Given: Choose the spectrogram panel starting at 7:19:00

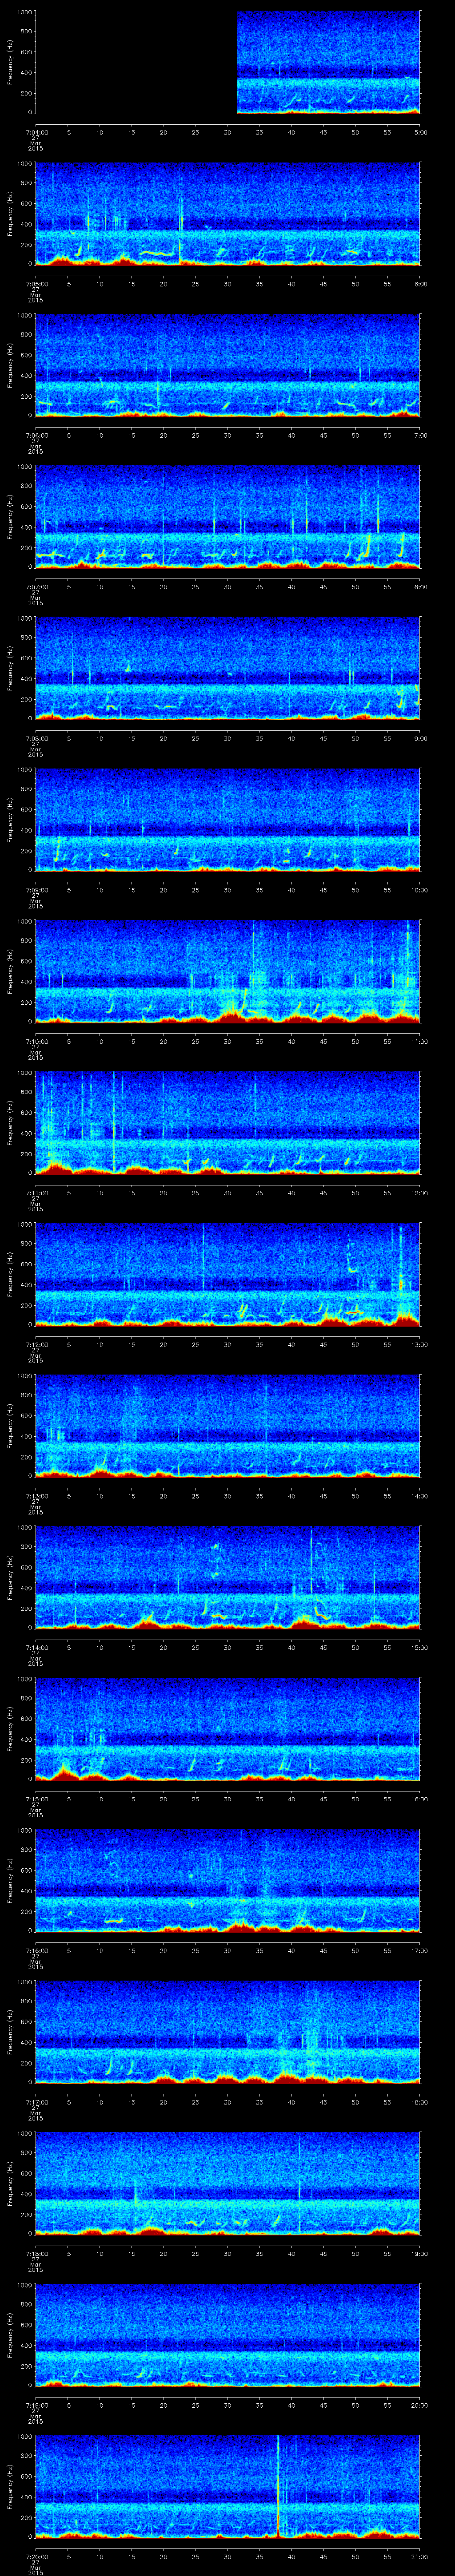Looking at the screenshot, I should [x=228, y=2335].
